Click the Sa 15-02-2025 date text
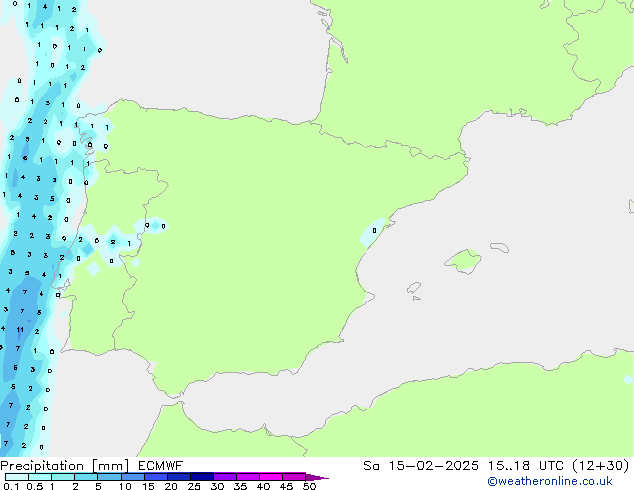This screenshot has height=490, width=634. pyautogui.click(x=421, y=466)
